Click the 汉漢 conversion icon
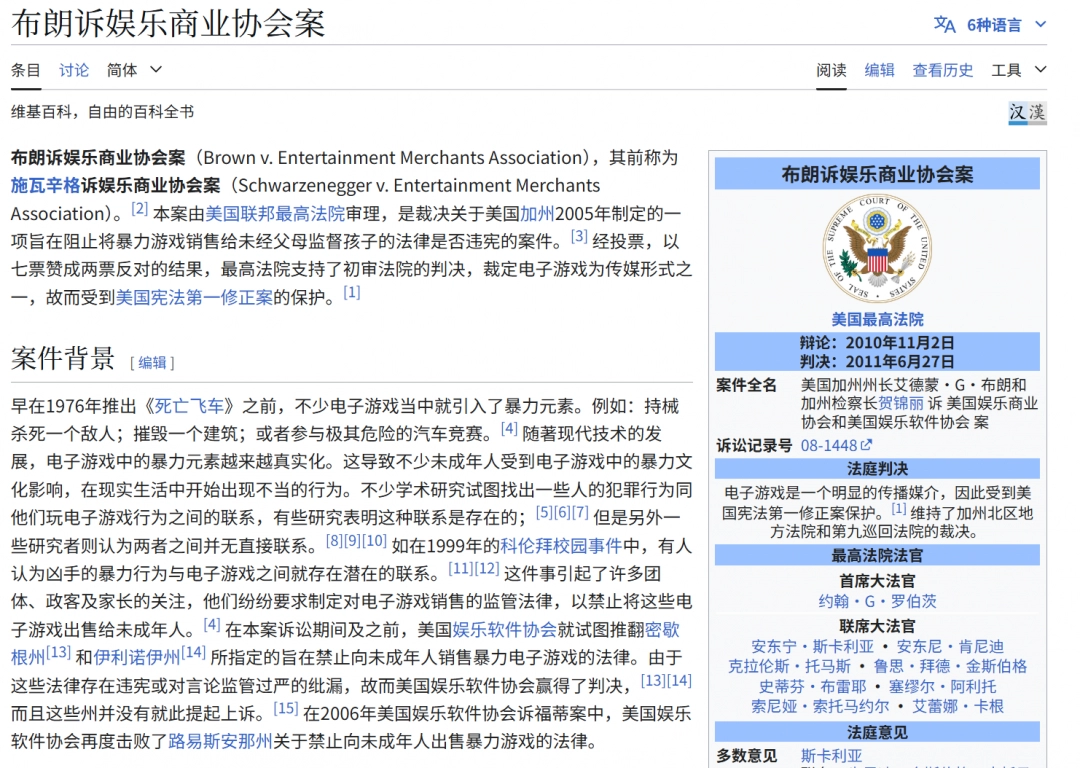Image resolution: width=1080 pixels, height=768 pixels. point(1027,113)
